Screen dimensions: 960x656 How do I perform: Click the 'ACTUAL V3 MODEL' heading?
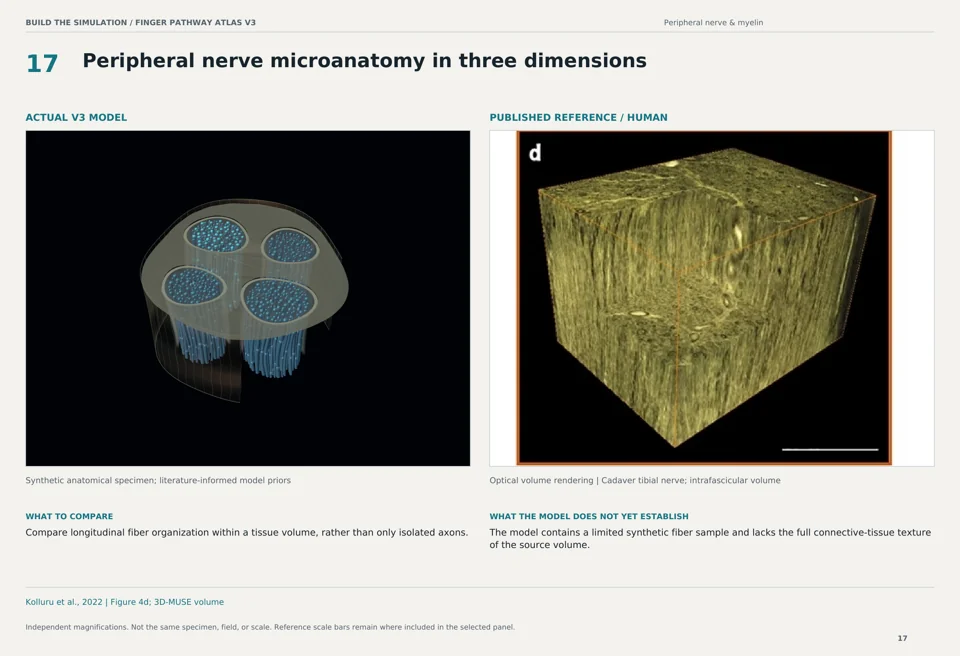(x=76, y=118)
